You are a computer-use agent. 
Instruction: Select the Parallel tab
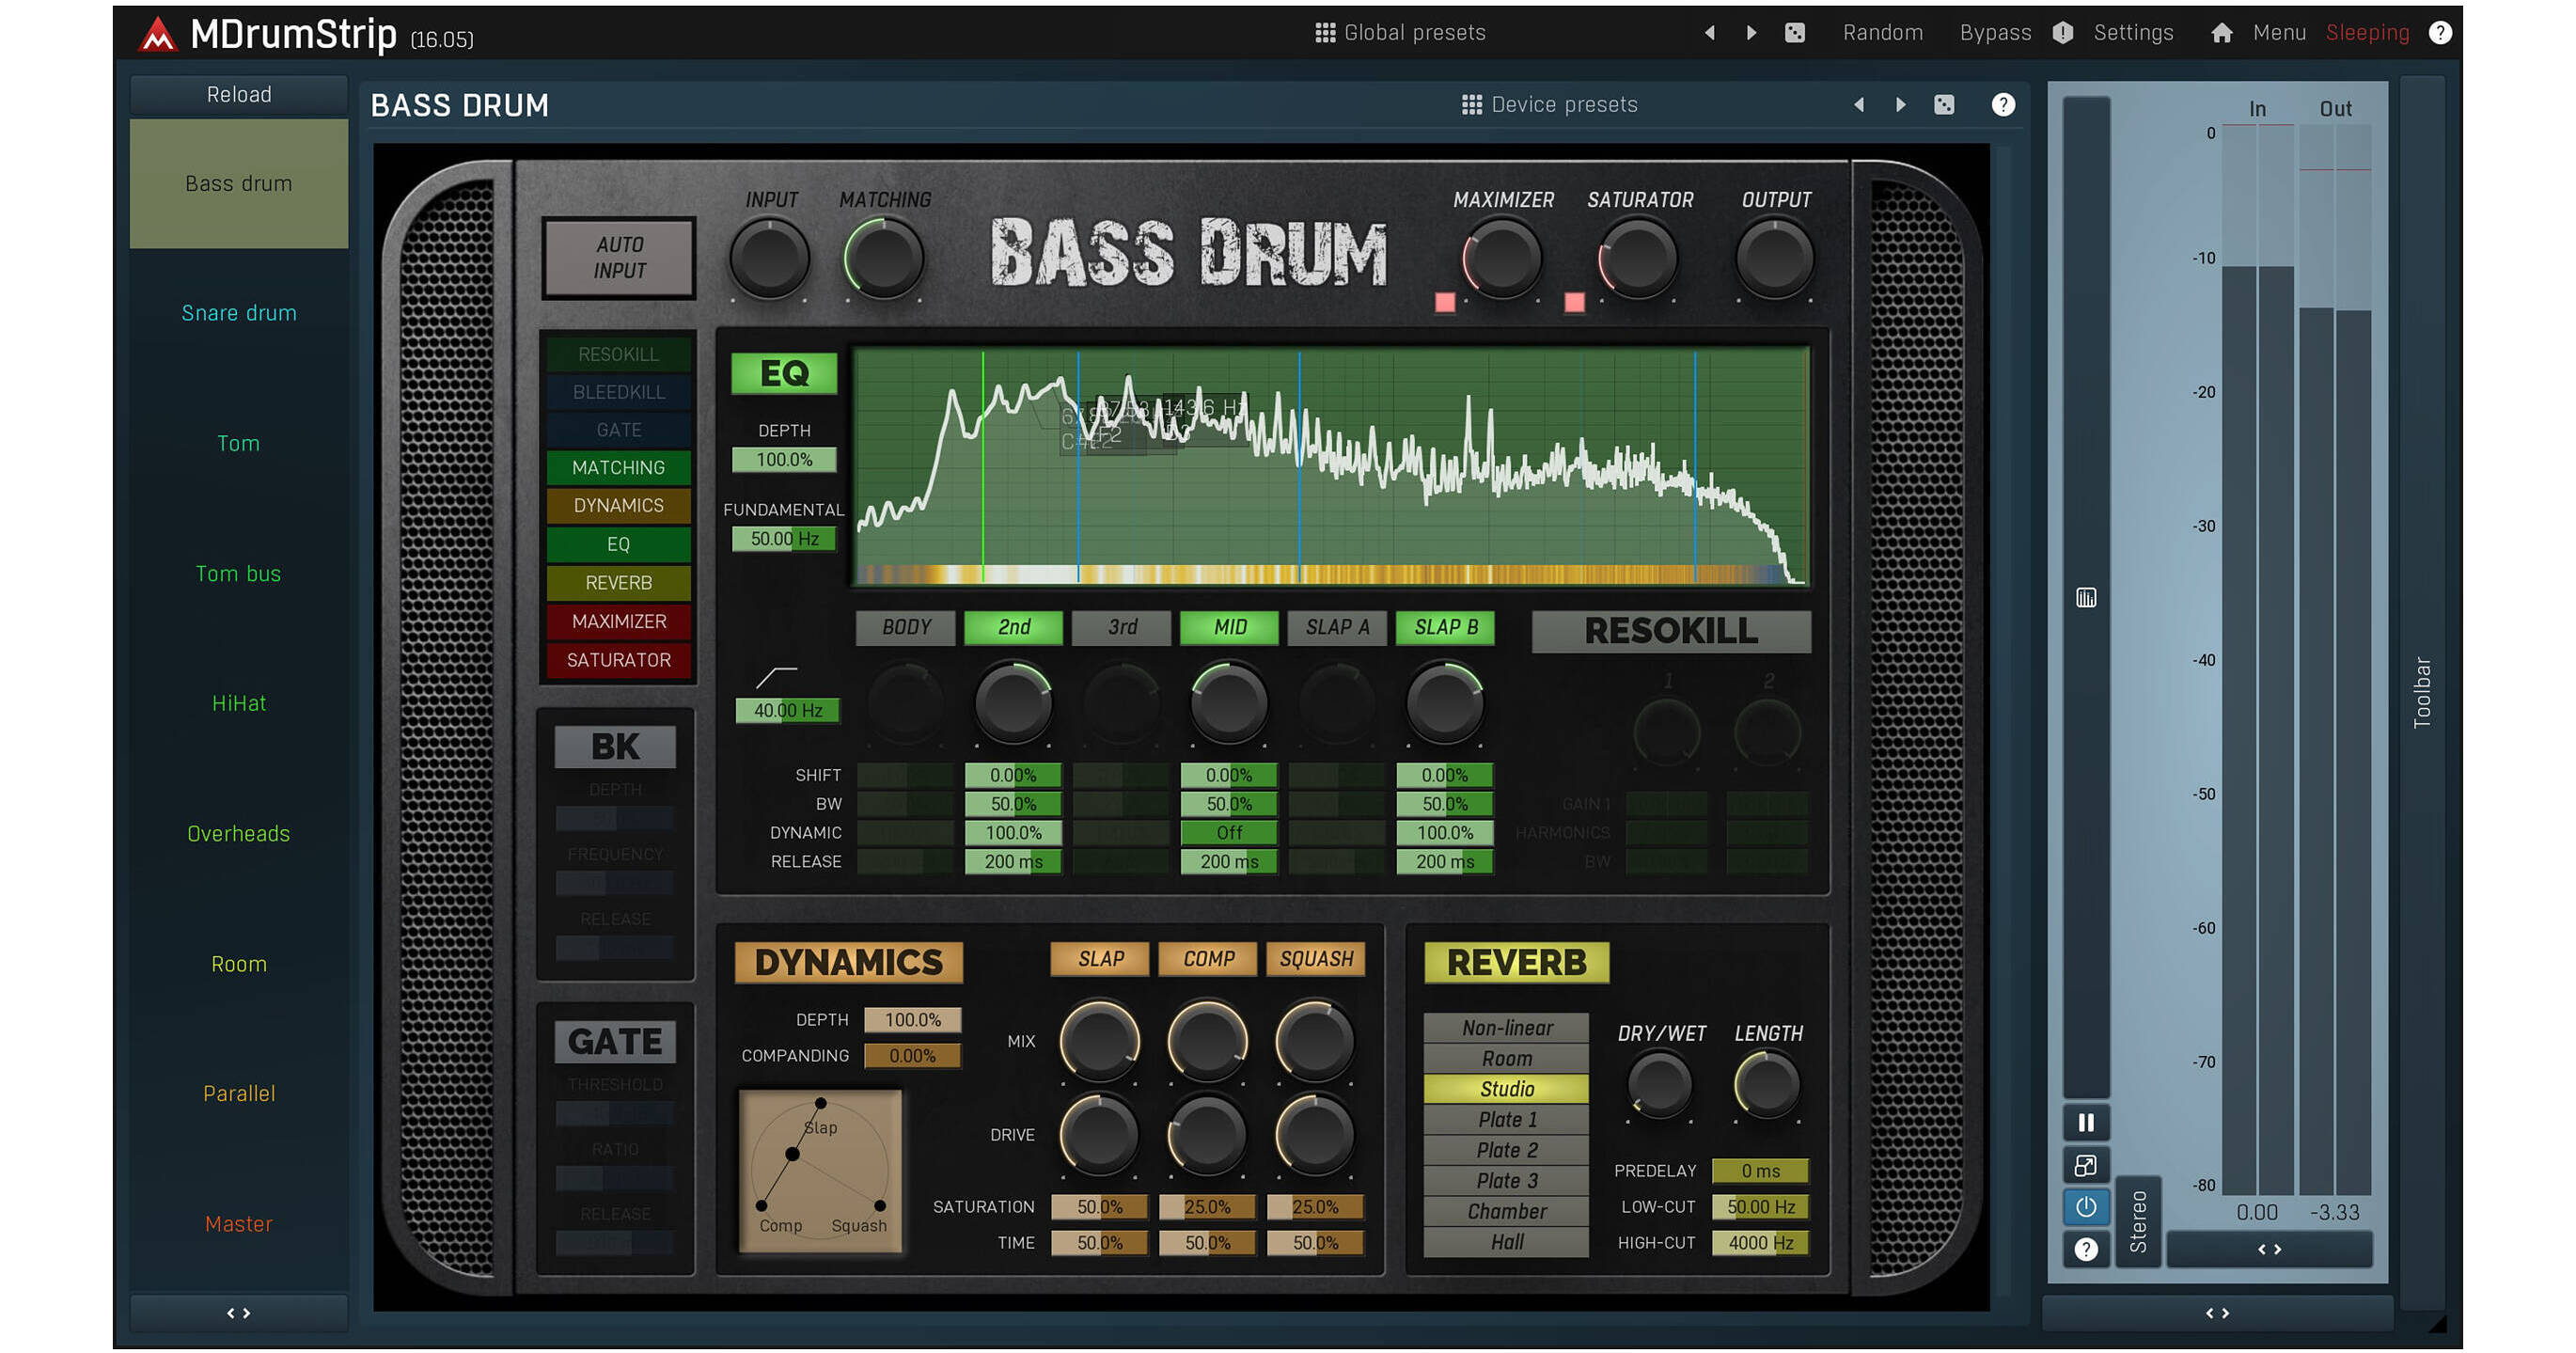pyautogui.click(x=238, y=1093)
